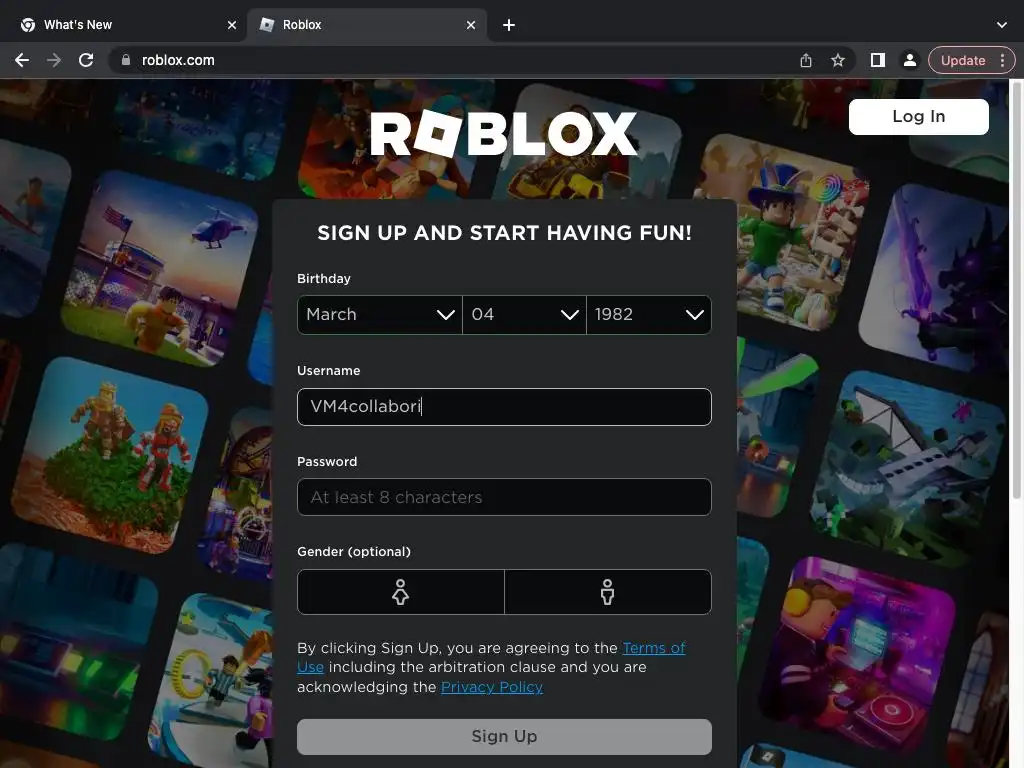Select the Roblox browser tab
The image size is (1024, 768).
[x=367, y=25]
